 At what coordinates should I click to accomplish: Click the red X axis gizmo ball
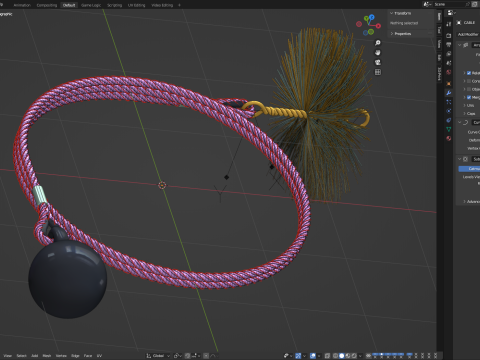click(x=379, y=26)
